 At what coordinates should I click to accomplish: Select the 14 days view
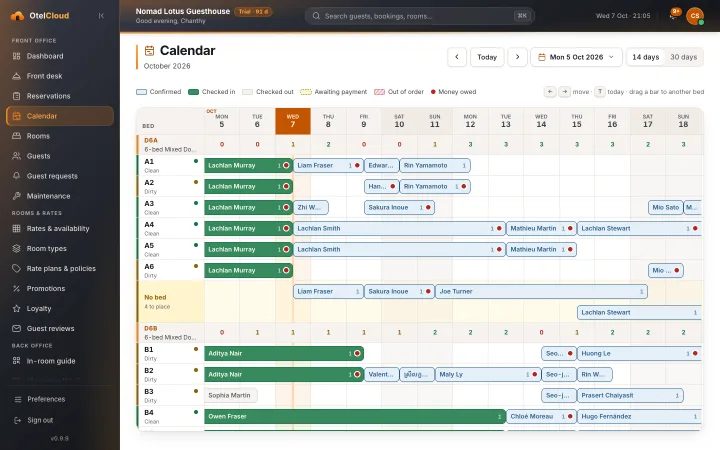tap(646, 57)
